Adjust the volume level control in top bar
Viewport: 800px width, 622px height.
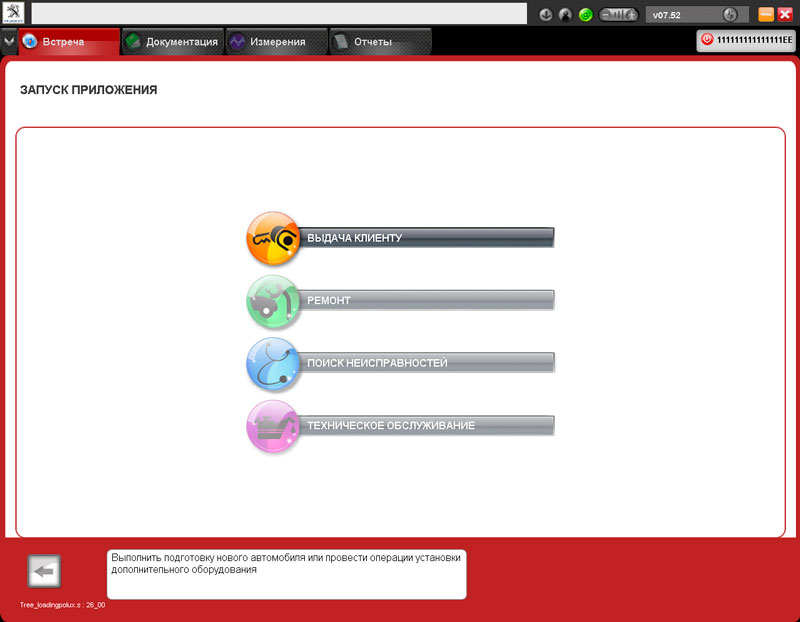618,15
